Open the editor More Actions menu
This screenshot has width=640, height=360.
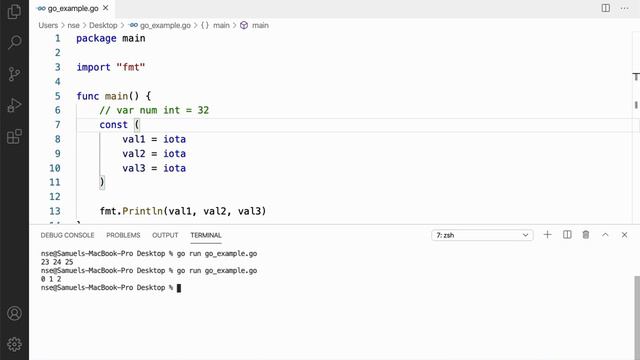click(x=624, y=8)
